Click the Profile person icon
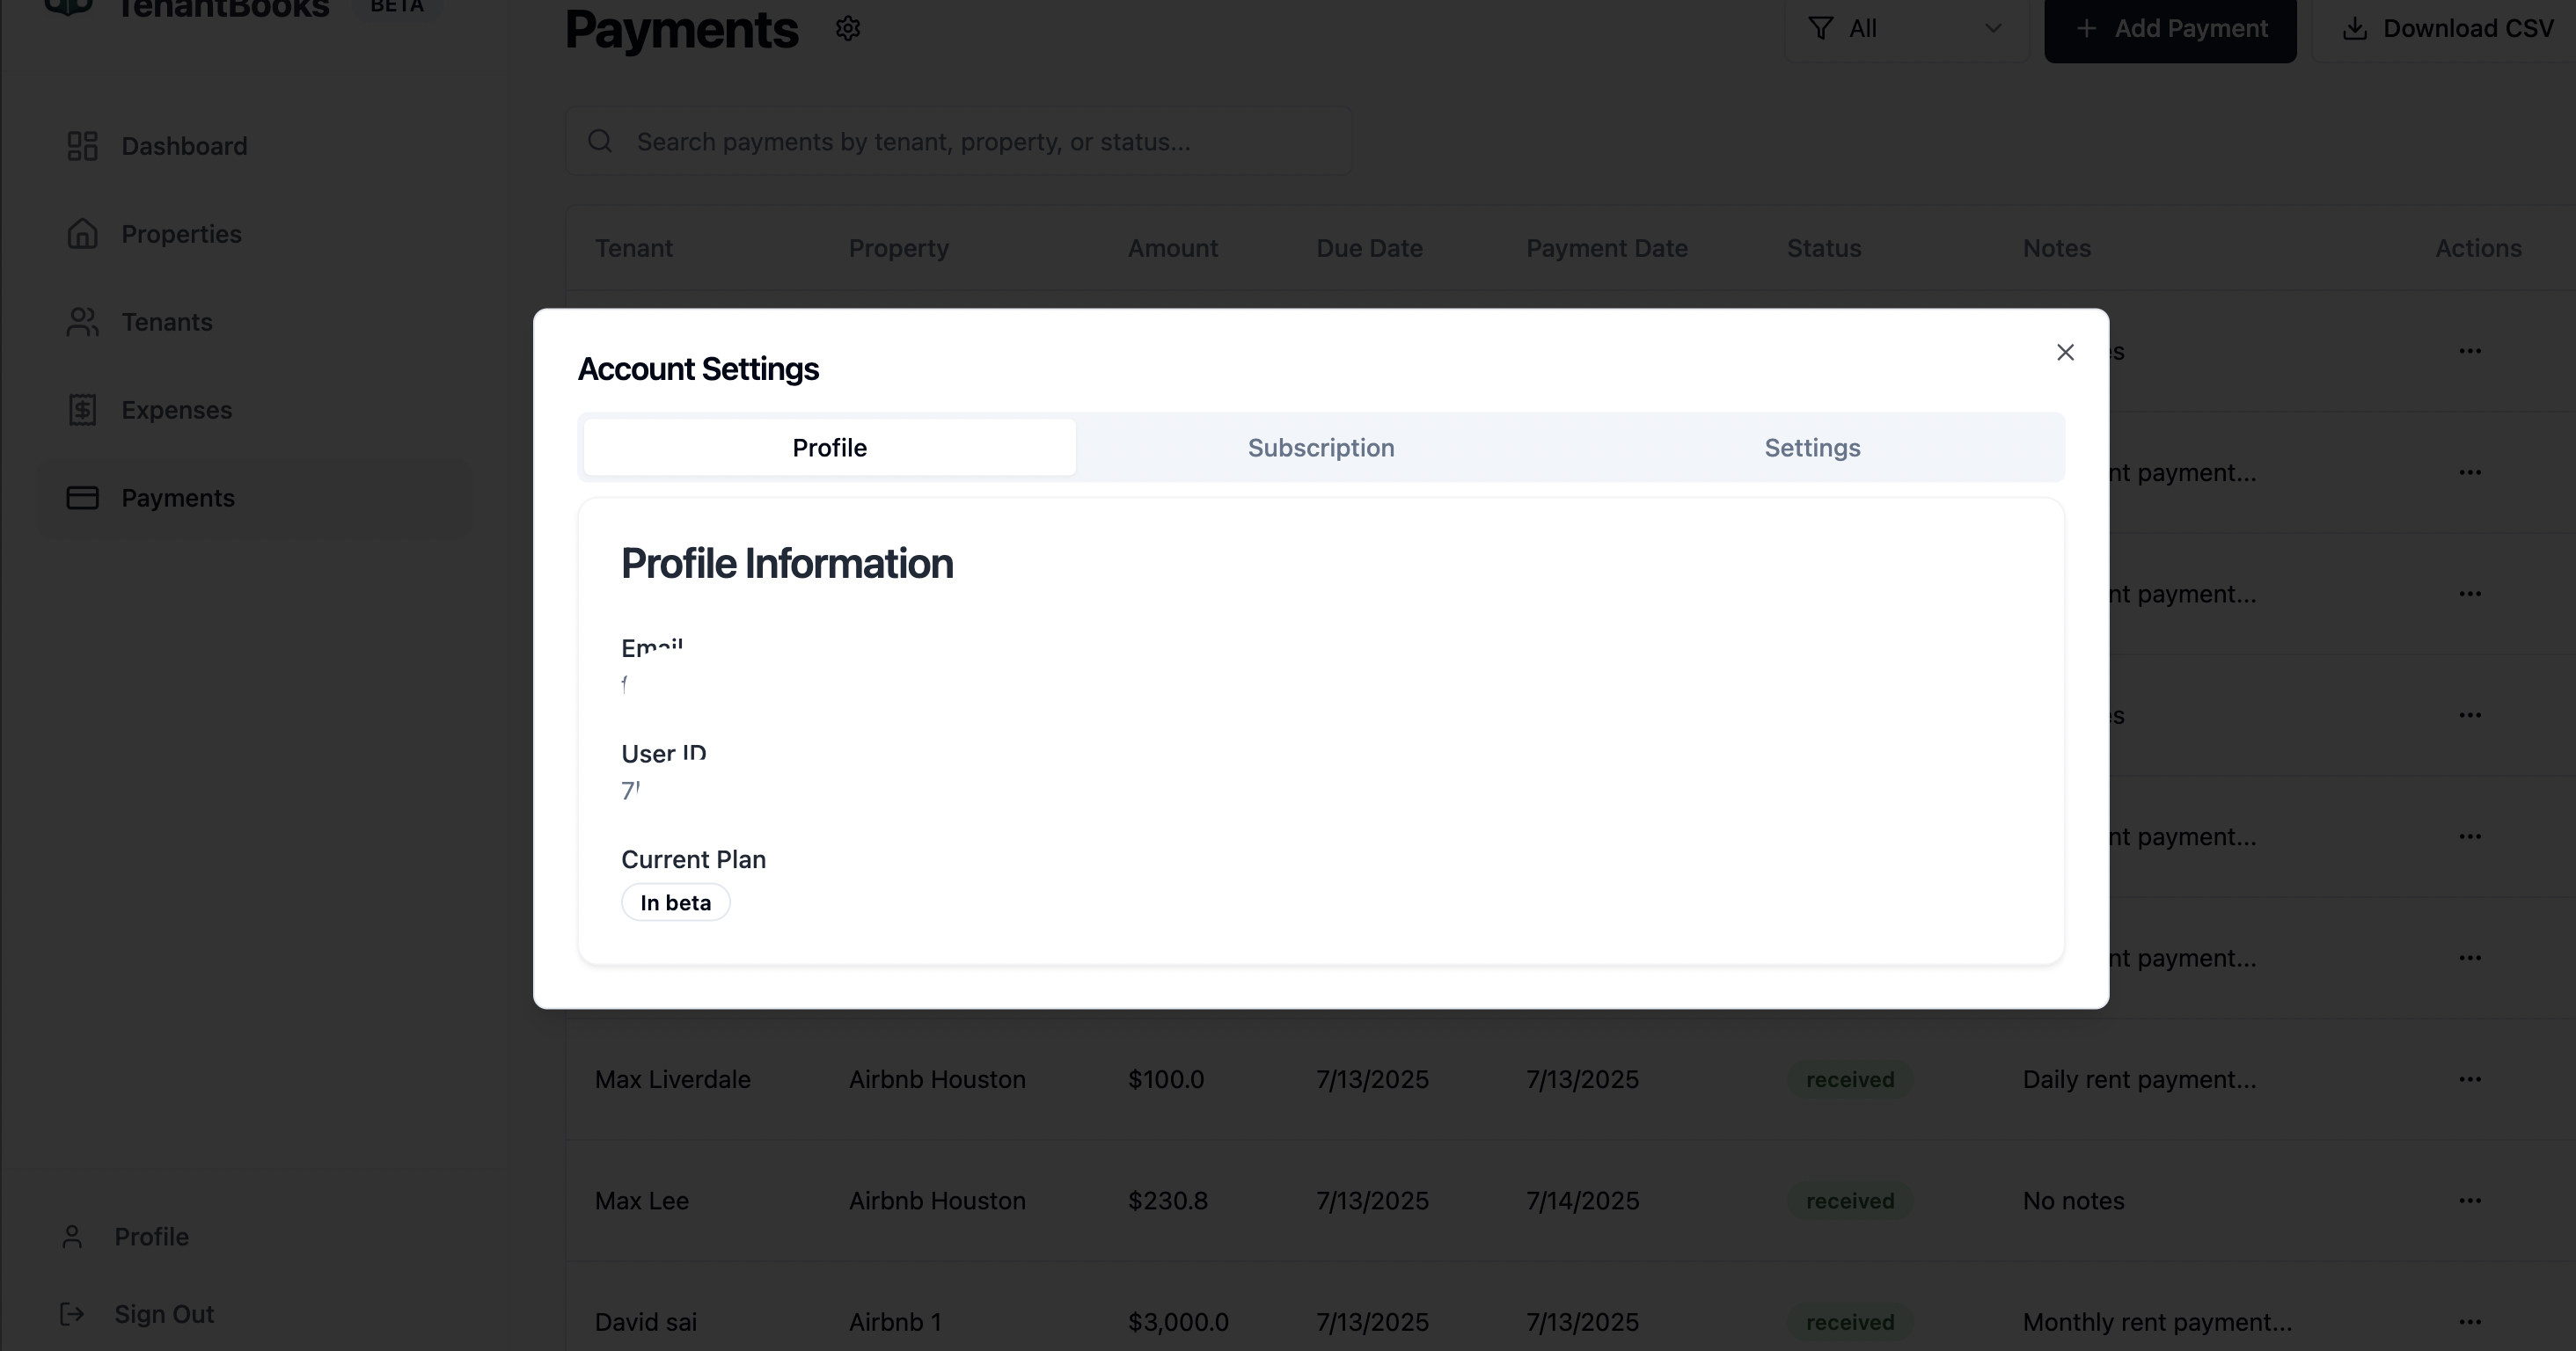Screen dimensions: 2576x1351 72,1237
